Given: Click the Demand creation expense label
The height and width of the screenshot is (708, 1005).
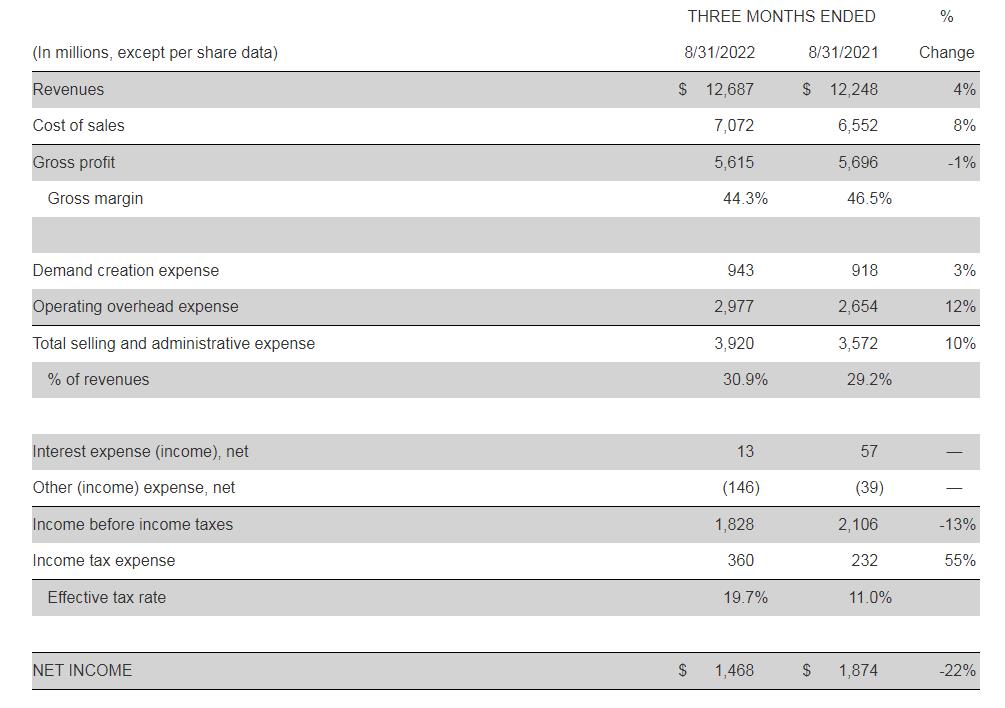Looking at the screenshot, I should [125, 270].
